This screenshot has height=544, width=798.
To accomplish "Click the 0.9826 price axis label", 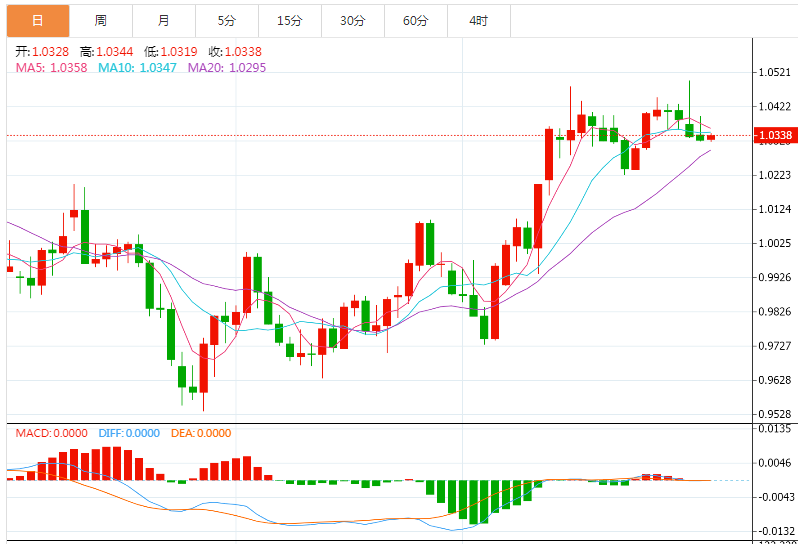I will tap(775, 311).
